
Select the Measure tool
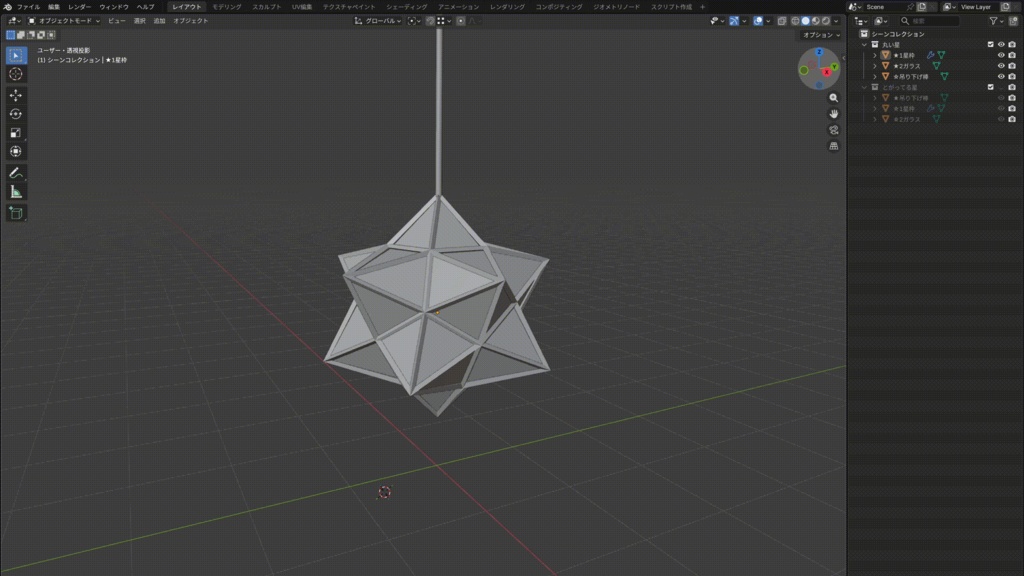coord(16,192)
